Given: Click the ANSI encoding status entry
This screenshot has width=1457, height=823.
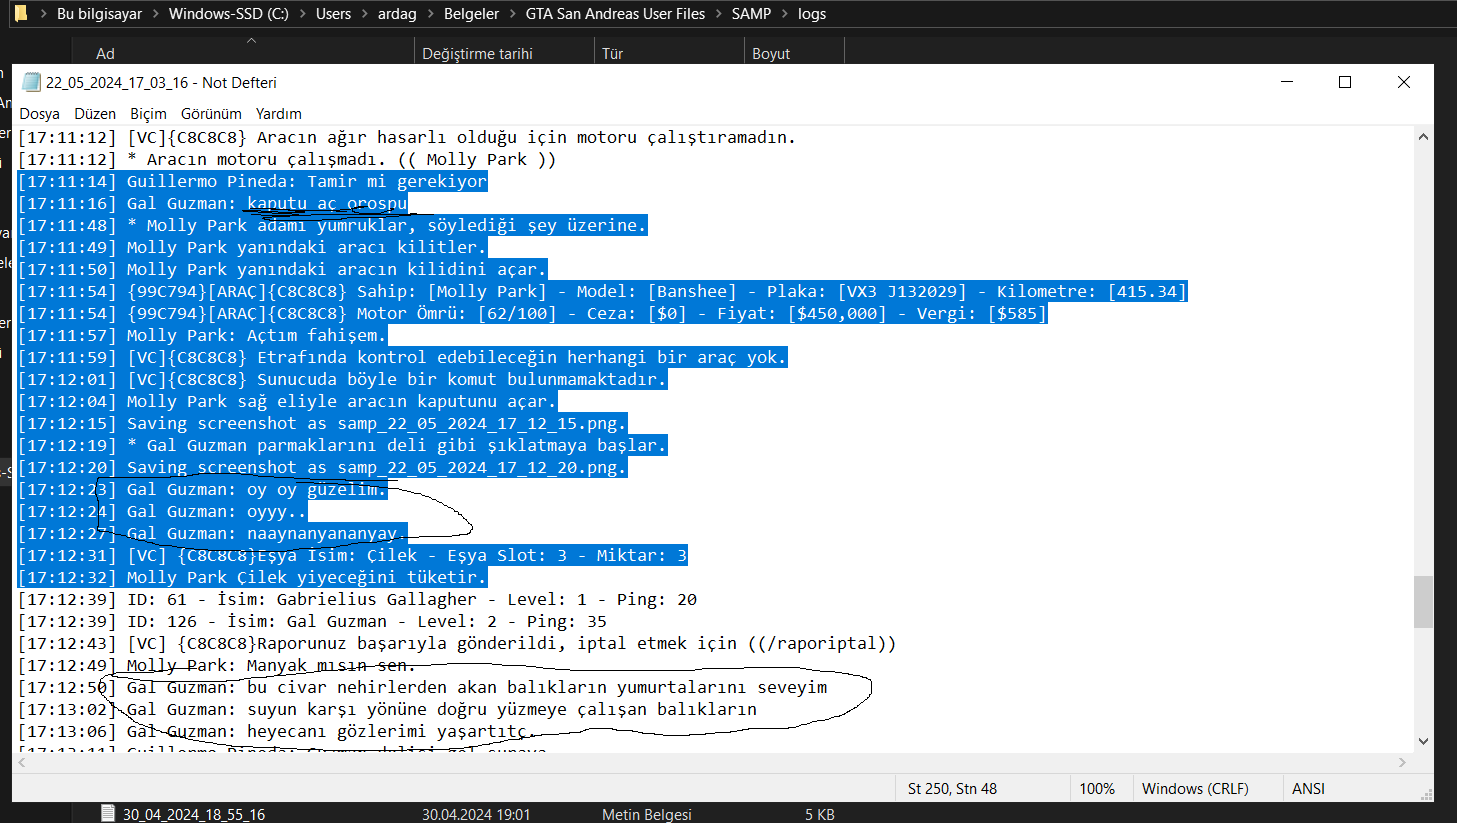Looking at the screenshot, I should [1308, 789].
